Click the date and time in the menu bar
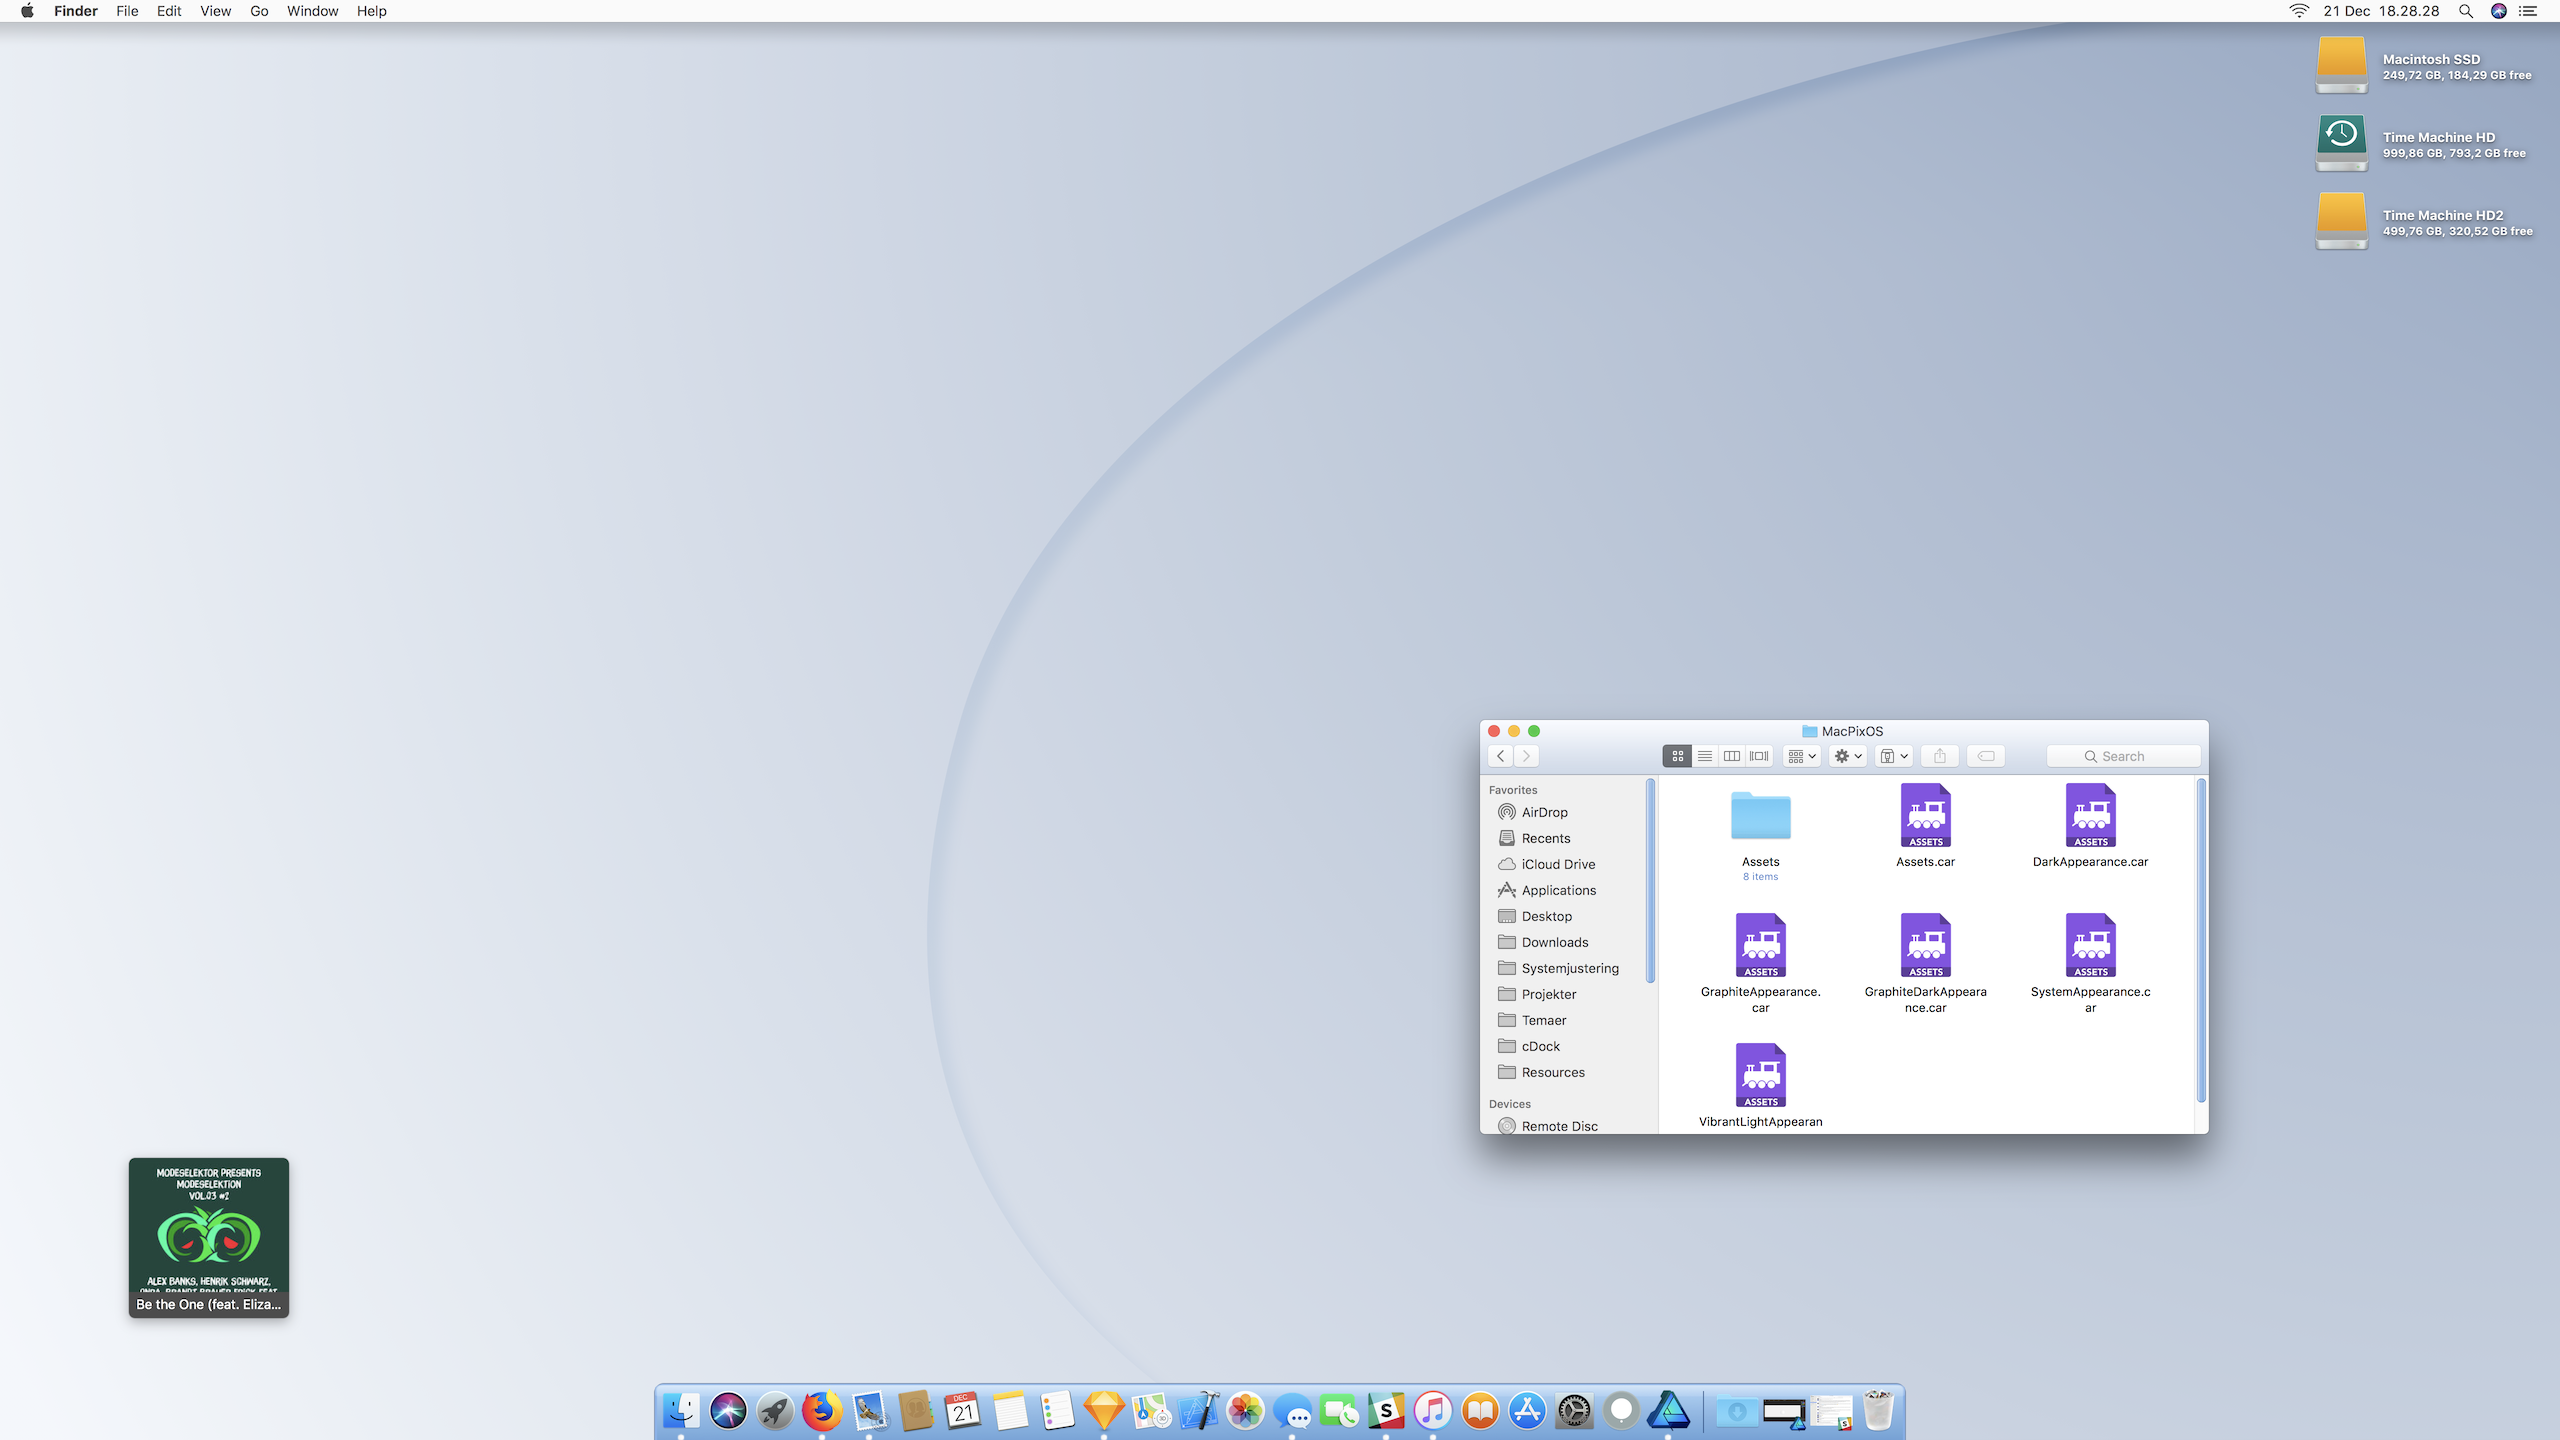This screenshot has height=1440, width=2560. point(2381,11)
